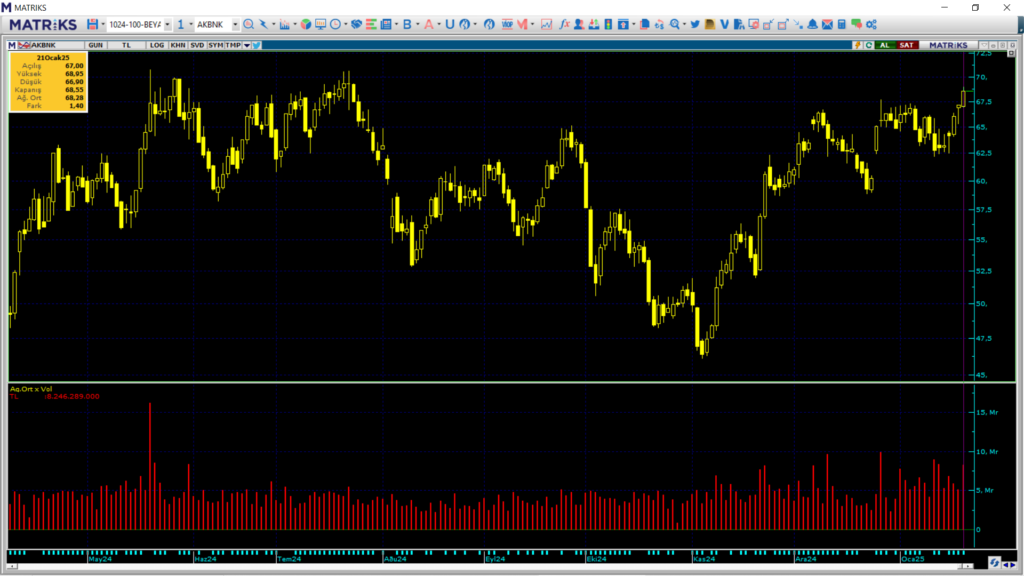Click the alarm bell icon
This screenshot has width=1024, height=576.
click(813, 24)
